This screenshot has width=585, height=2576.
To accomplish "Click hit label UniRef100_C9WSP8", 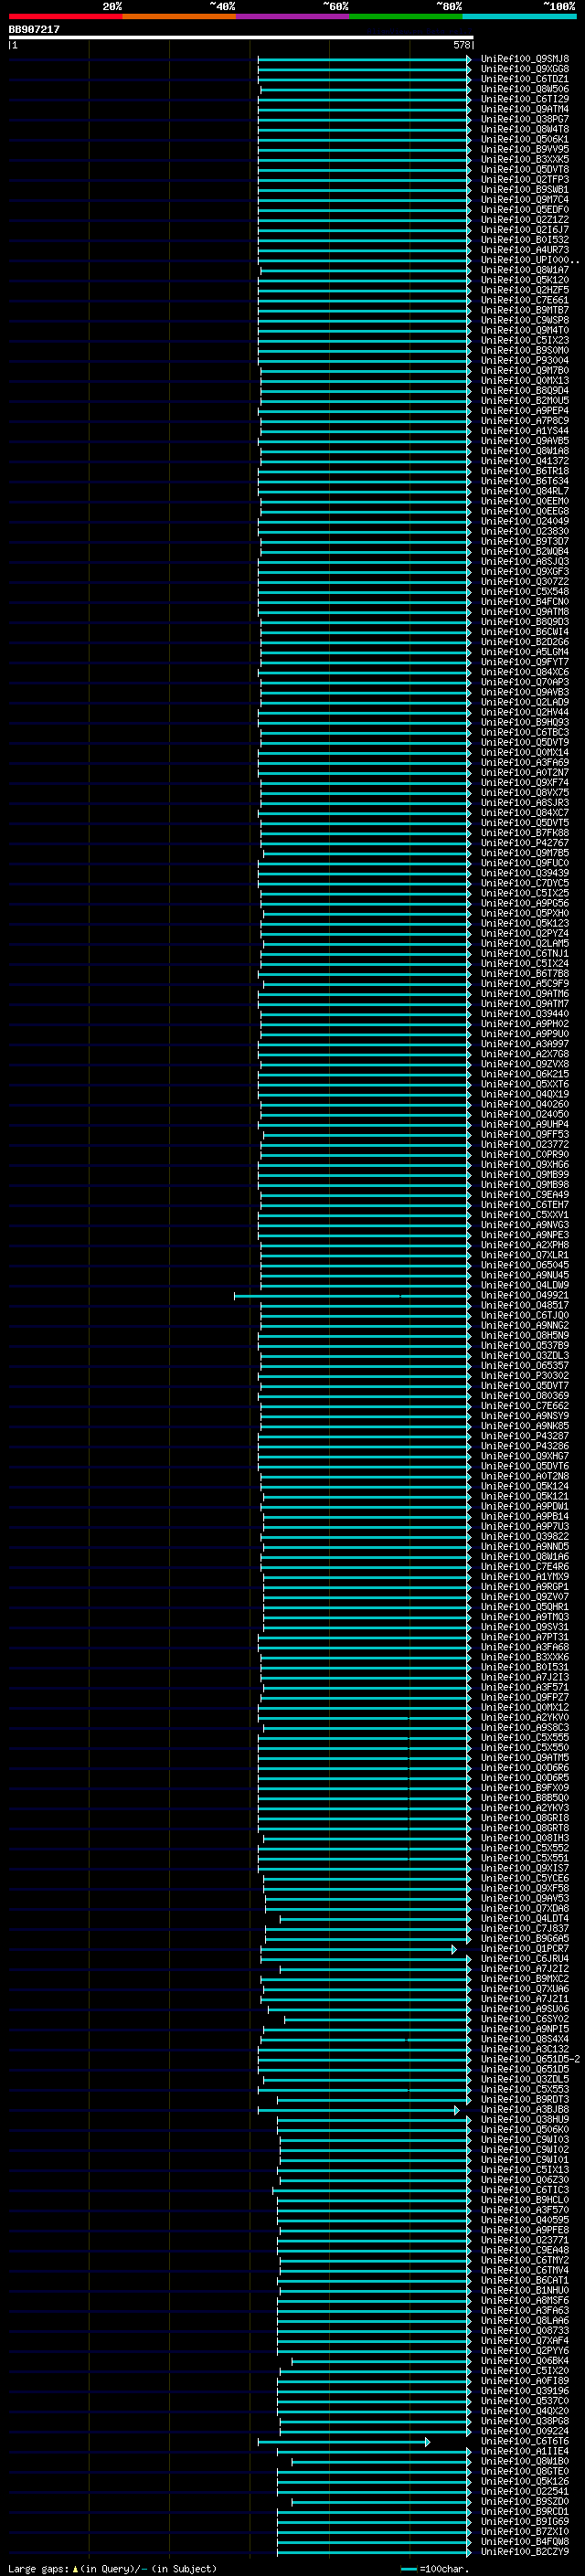I will (x=524, y=320).
